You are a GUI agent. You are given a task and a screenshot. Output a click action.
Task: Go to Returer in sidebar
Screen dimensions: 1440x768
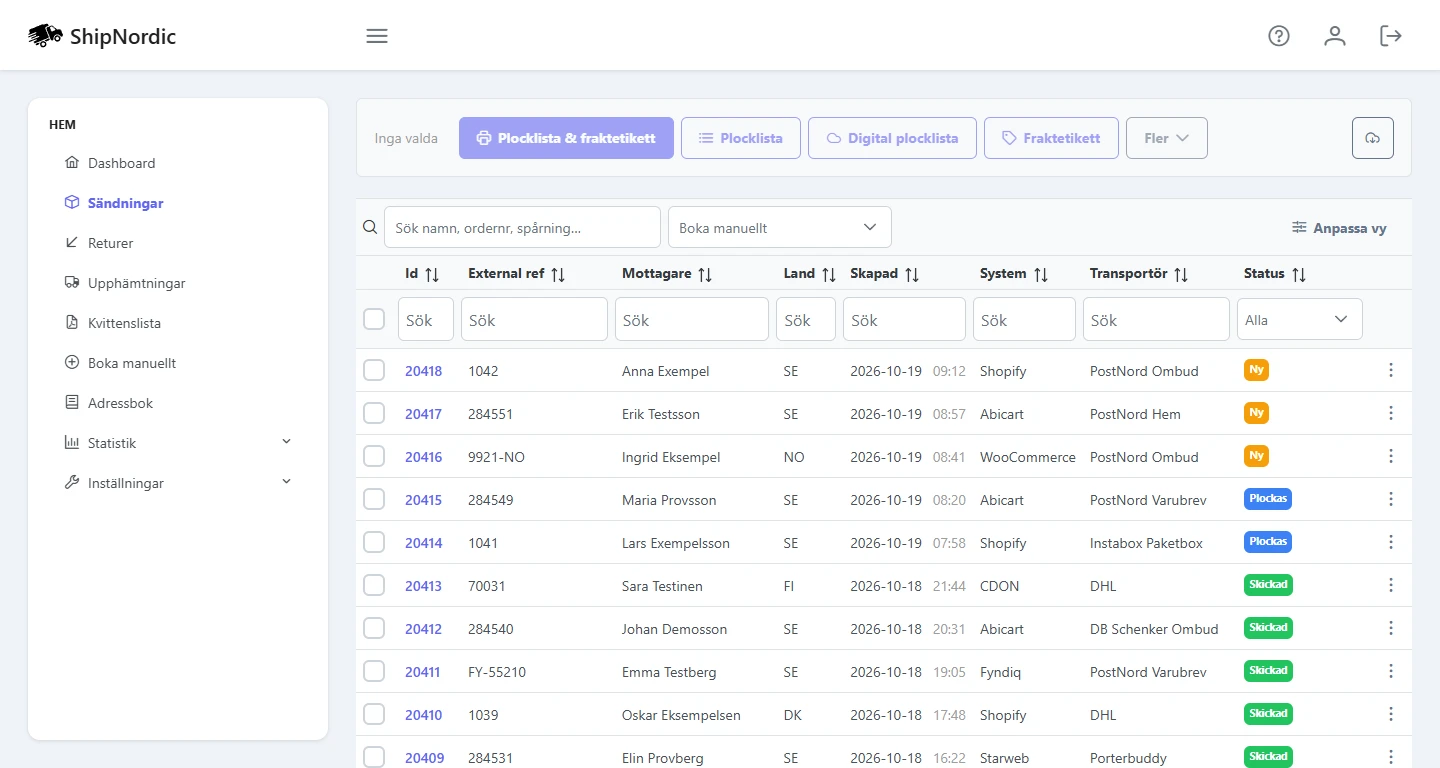point(110,243)
